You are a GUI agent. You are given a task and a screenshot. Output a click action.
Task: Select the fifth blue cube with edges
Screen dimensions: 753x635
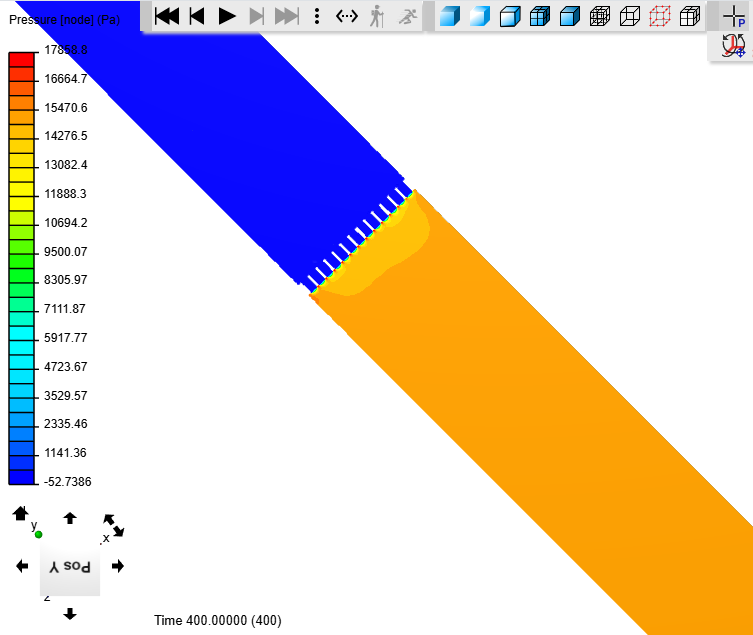[570, 16]
